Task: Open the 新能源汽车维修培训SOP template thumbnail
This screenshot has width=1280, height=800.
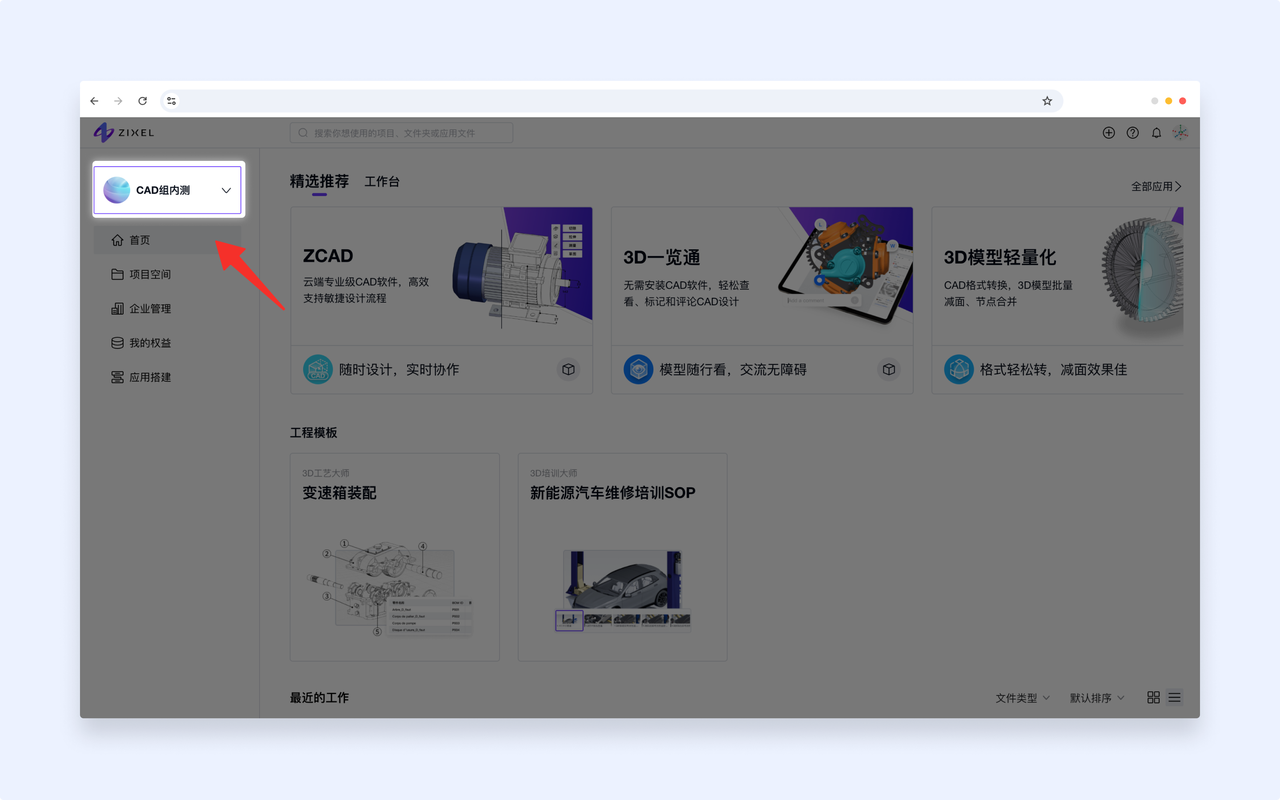Action: [622, 590]
